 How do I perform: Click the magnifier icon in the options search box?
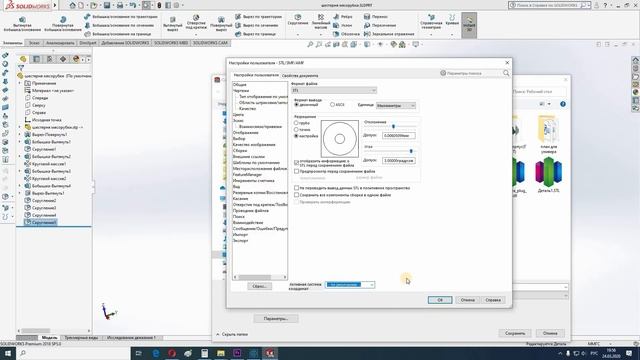506,73
